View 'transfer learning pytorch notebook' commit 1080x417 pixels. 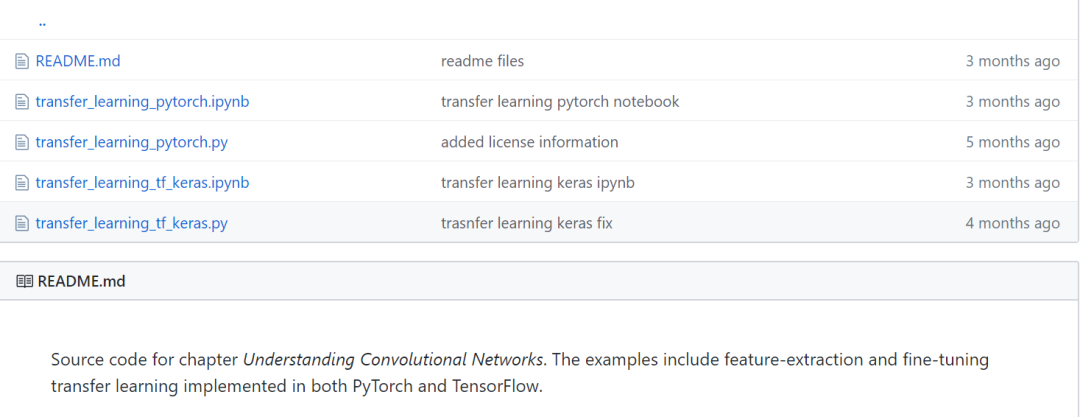(x=560, y=102)
